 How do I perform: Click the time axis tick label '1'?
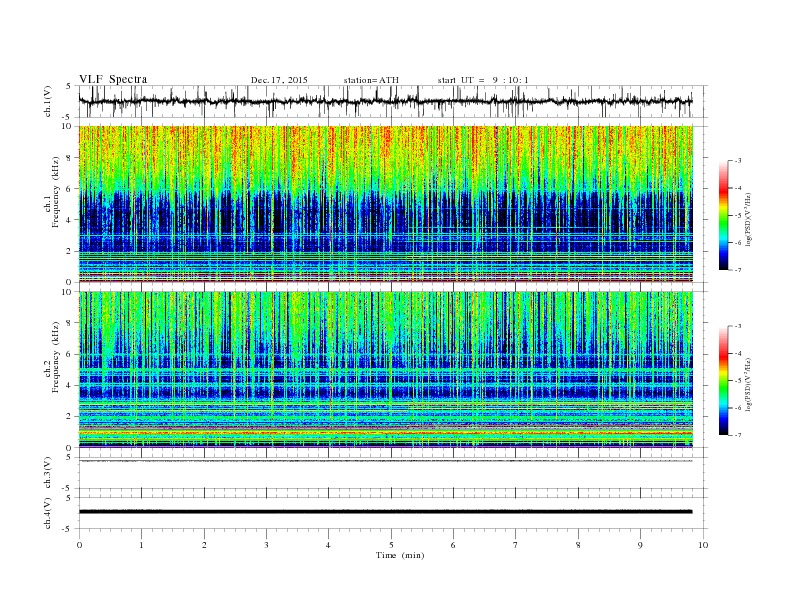(141, 545)
